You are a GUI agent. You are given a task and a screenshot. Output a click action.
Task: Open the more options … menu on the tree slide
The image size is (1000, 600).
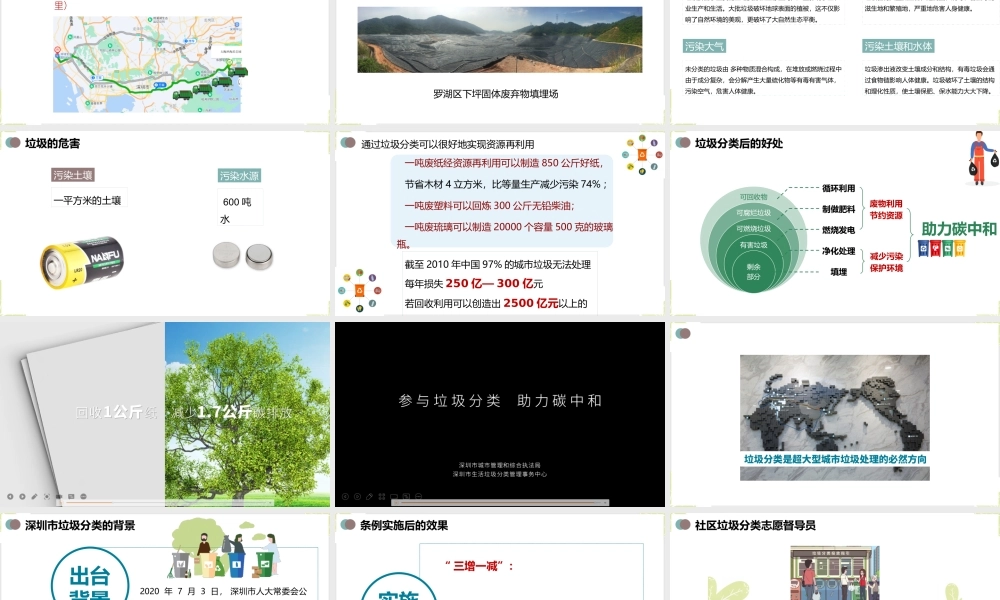coord(83,496)
